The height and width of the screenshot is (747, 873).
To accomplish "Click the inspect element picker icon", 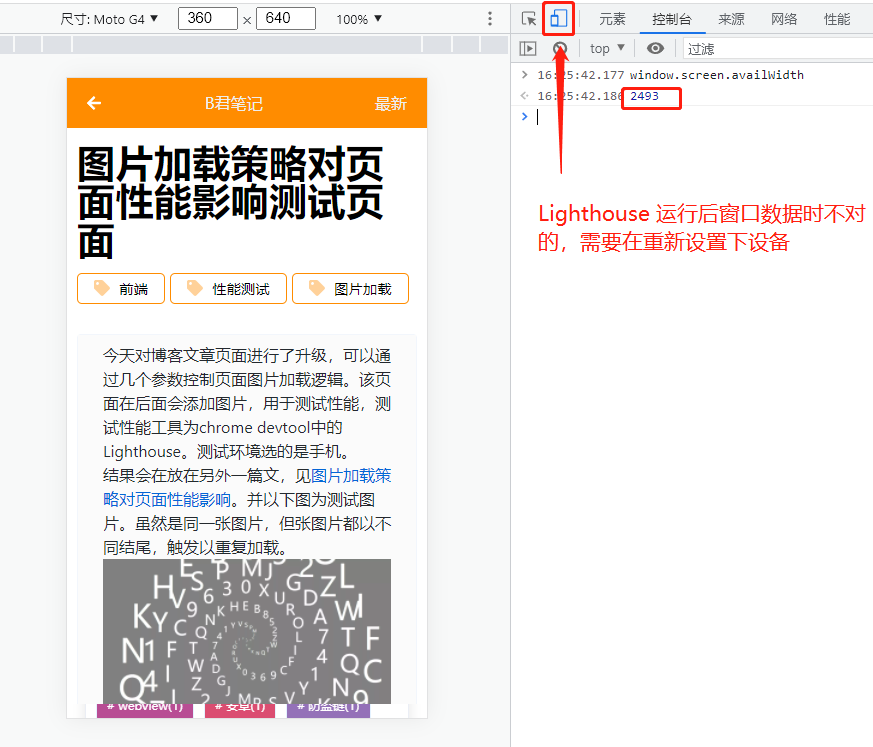I will point(529,19).
